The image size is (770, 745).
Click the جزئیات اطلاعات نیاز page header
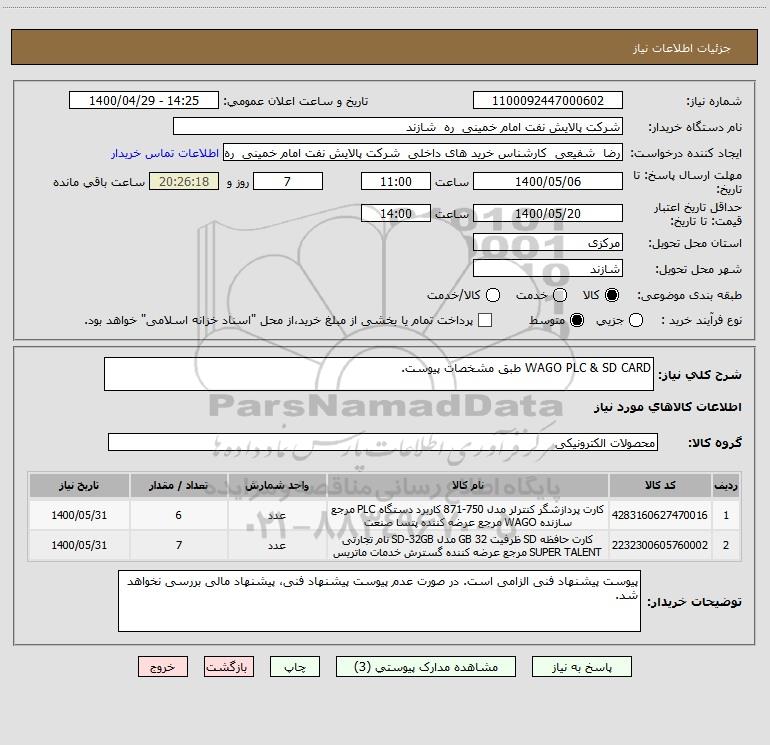[682, 48]
